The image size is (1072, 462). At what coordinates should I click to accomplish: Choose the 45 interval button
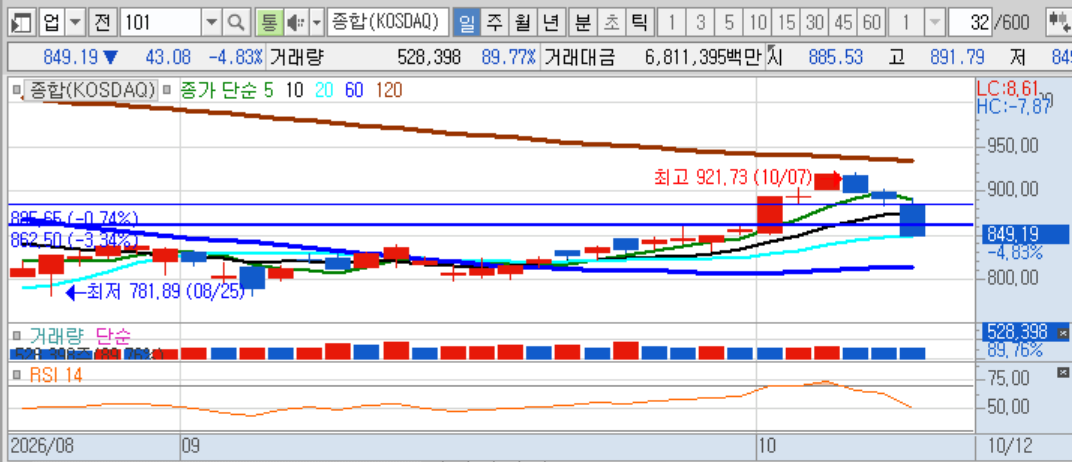pos(844,23)
